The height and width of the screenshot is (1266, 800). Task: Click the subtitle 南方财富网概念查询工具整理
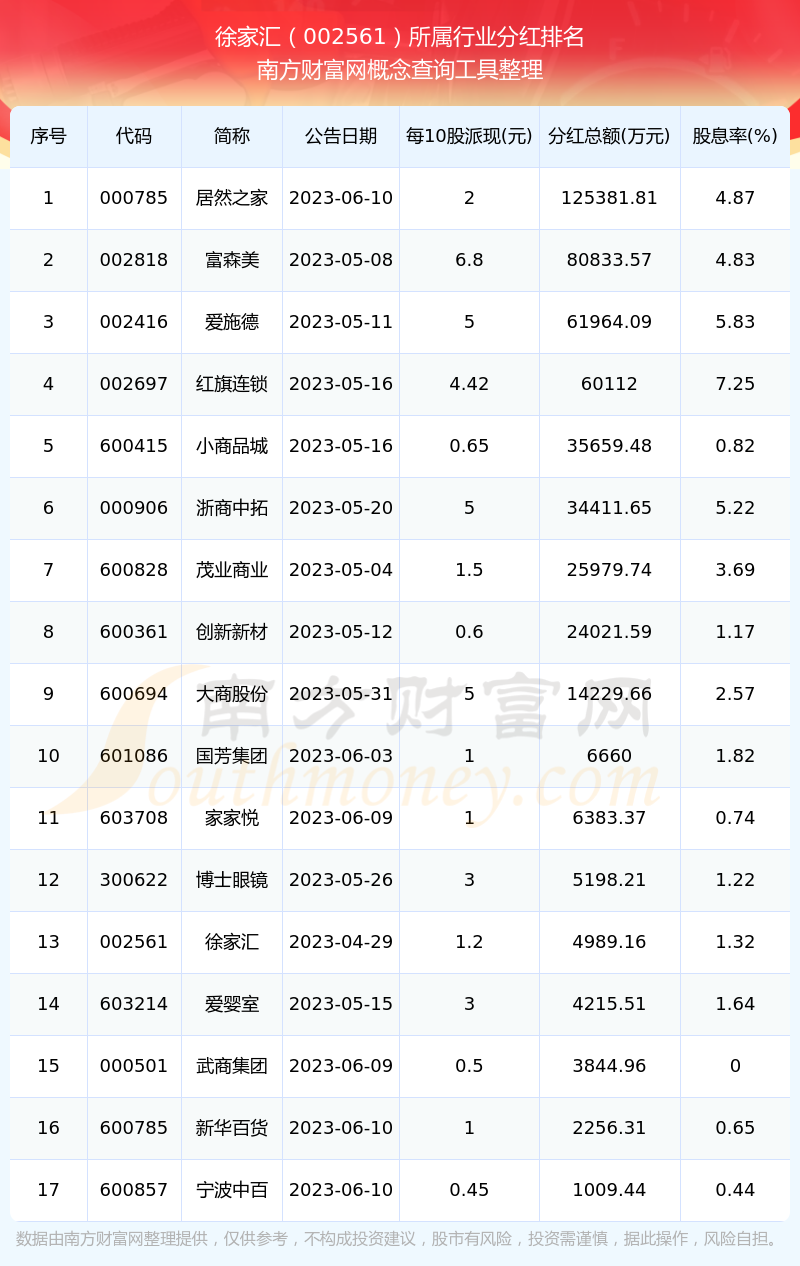(400, 70)
